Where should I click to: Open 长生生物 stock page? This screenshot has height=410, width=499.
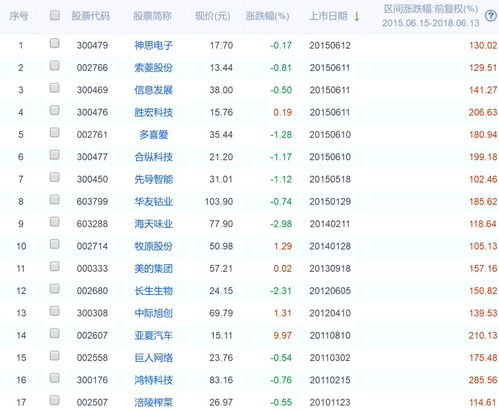[x=153, y=291]
